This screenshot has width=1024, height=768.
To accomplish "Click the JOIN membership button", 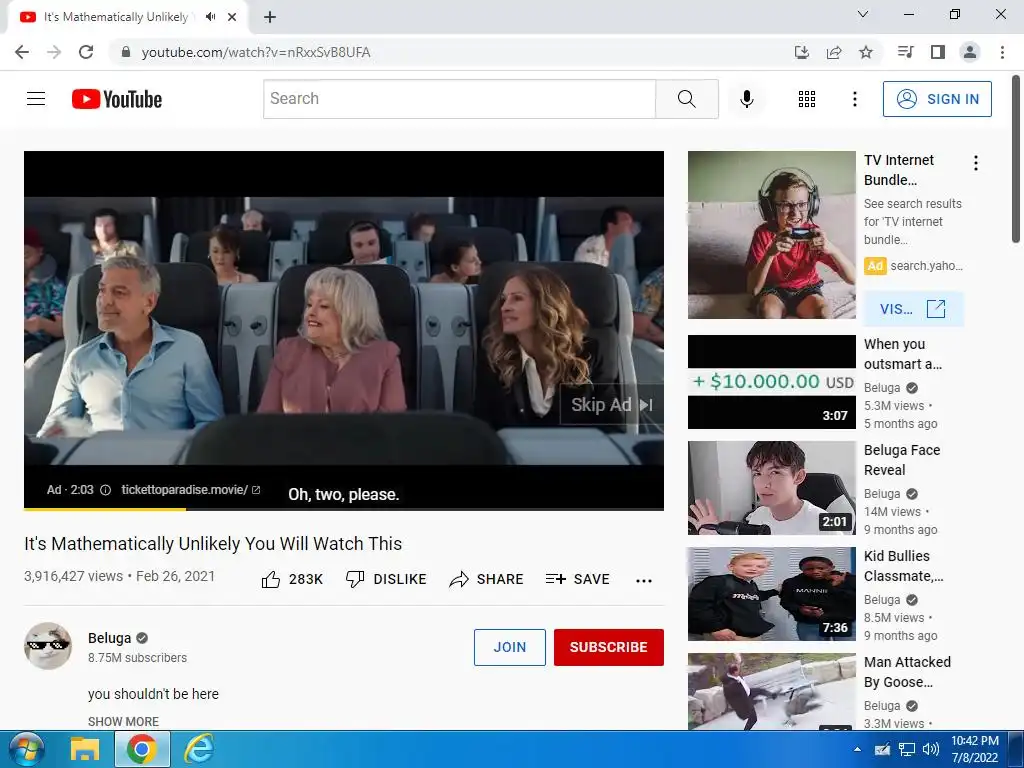I will tap(509, 647).
